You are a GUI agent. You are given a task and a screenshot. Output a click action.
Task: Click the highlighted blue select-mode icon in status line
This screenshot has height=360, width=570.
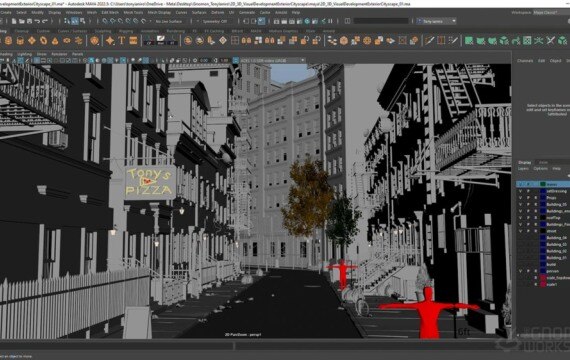[x=75, y=21]
